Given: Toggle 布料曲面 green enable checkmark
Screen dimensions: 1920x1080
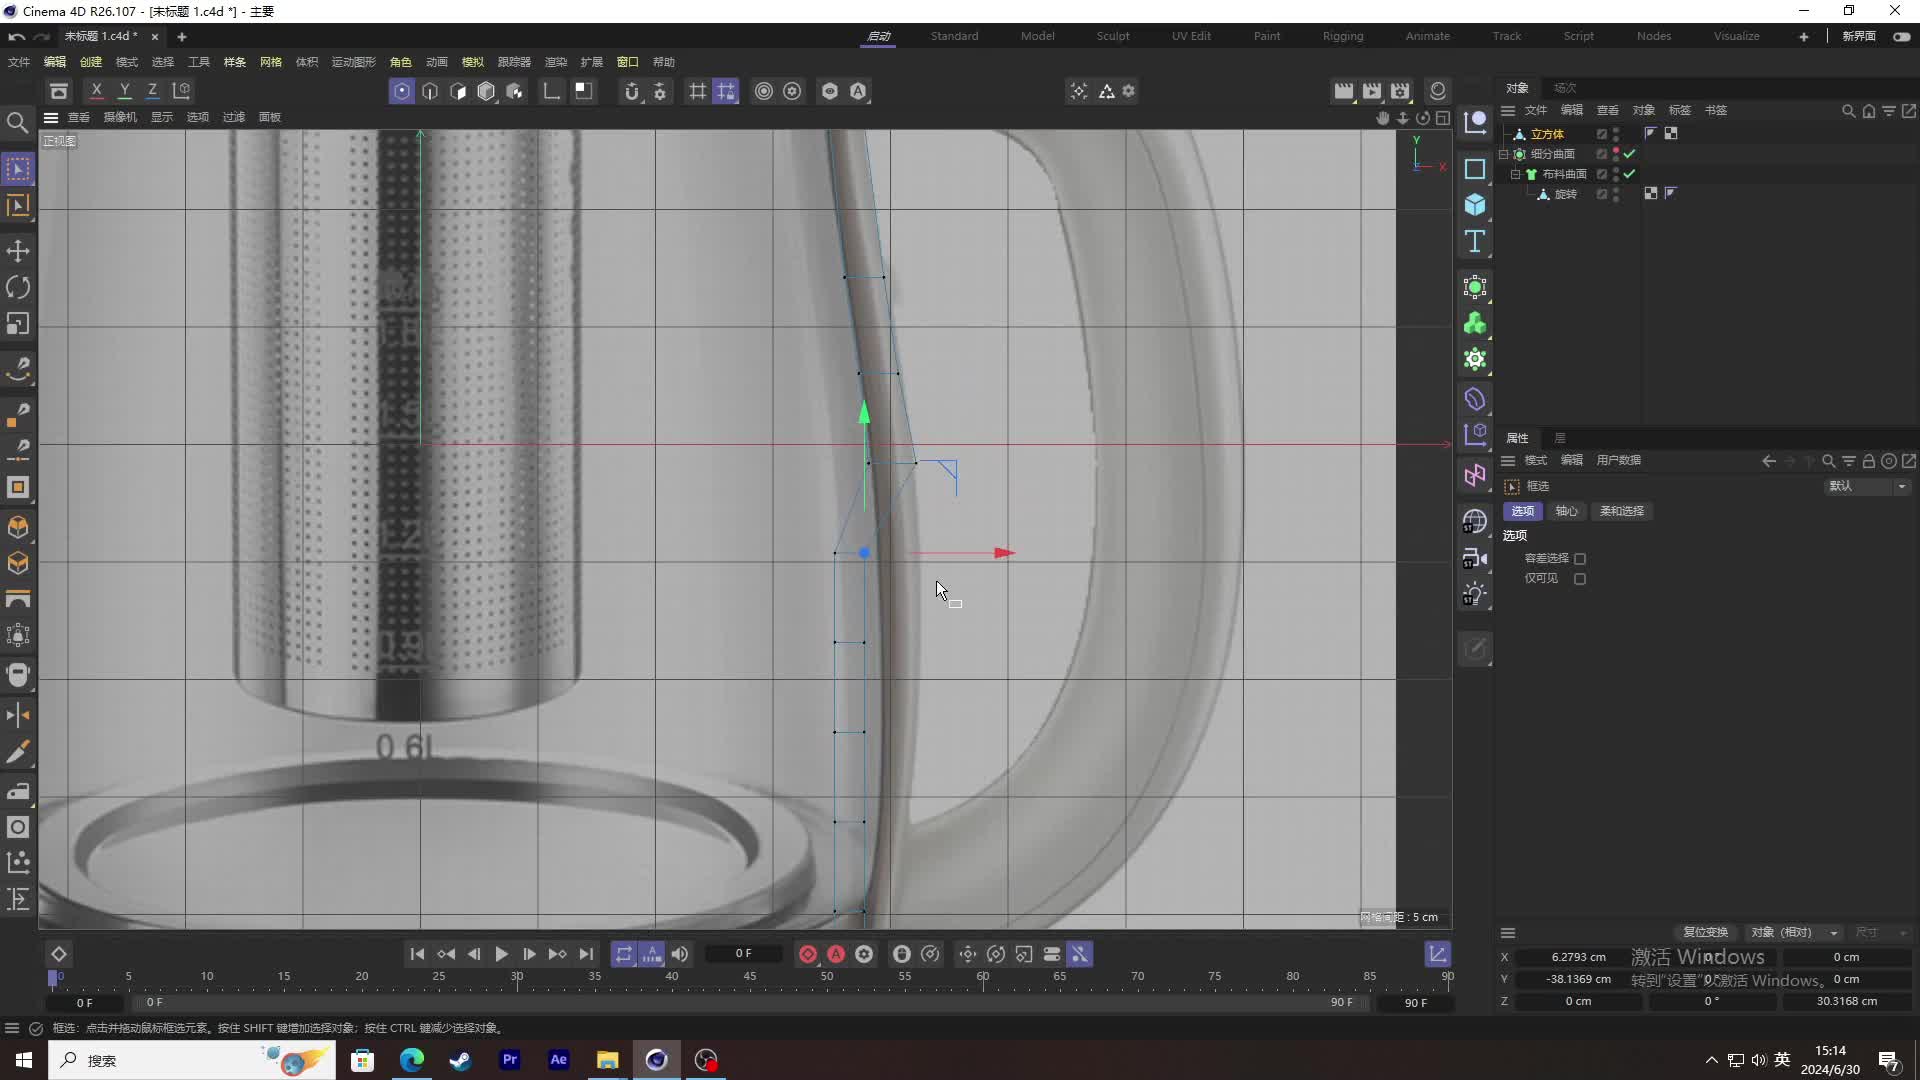Looking at the screenshot, I should coord(1630,174).
